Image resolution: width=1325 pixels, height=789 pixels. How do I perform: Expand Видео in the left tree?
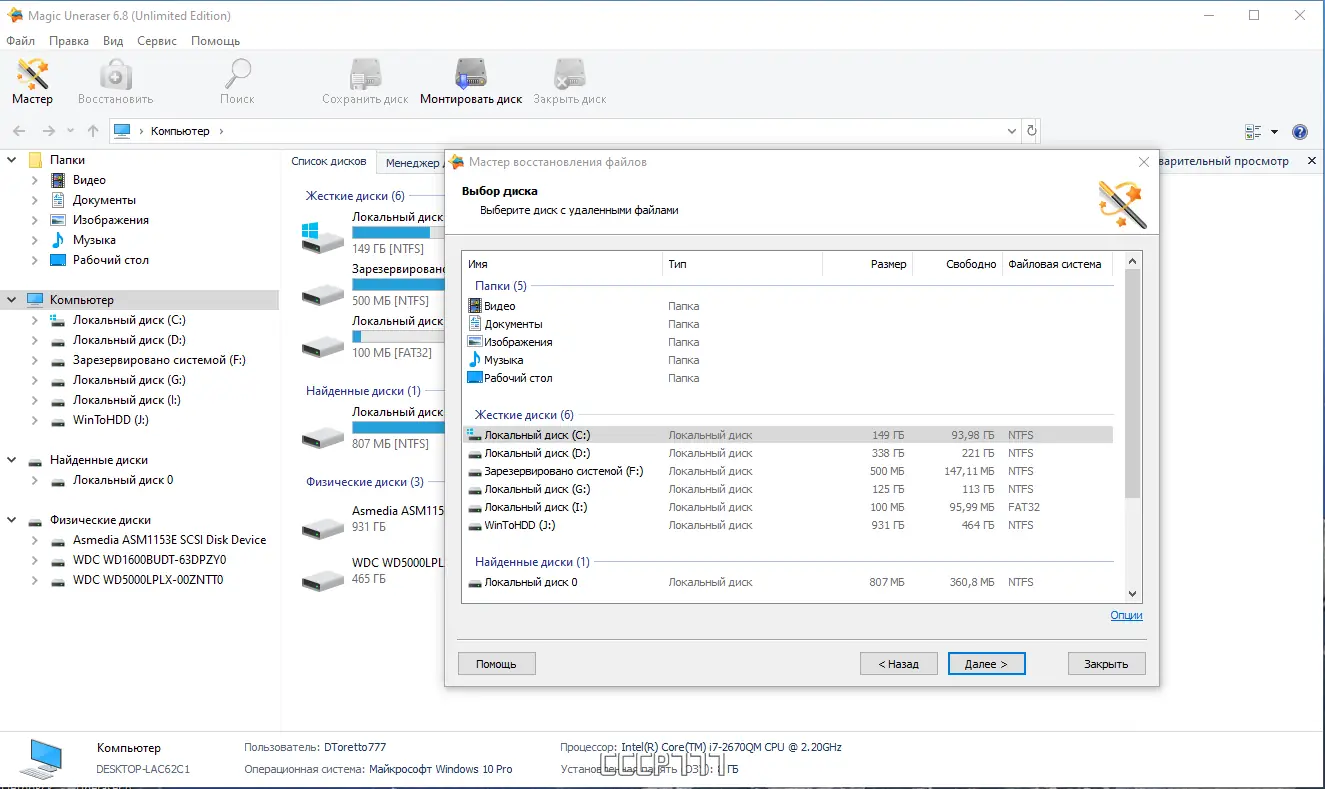click(35, 180)
